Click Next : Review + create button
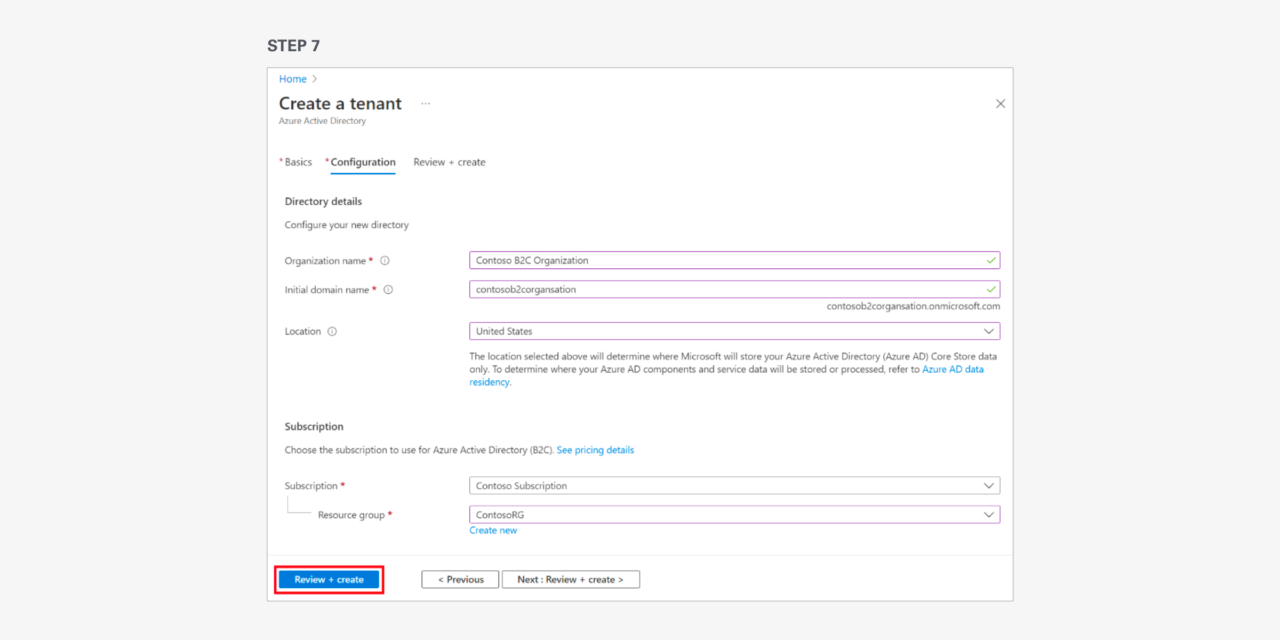Screen dimensions: 1280x640 pyautogui.click(x=571, y=580)
